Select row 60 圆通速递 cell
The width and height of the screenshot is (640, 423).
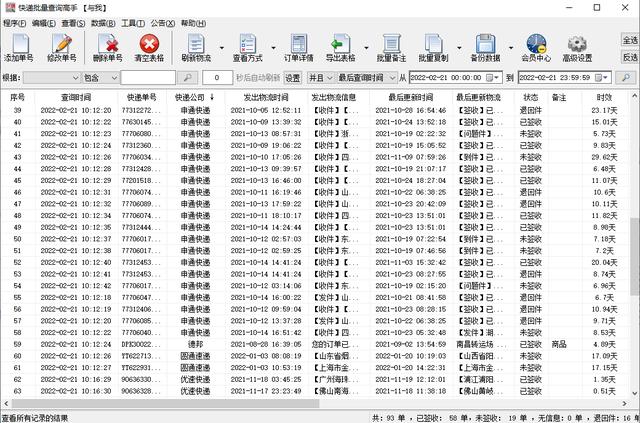(195, 356)
